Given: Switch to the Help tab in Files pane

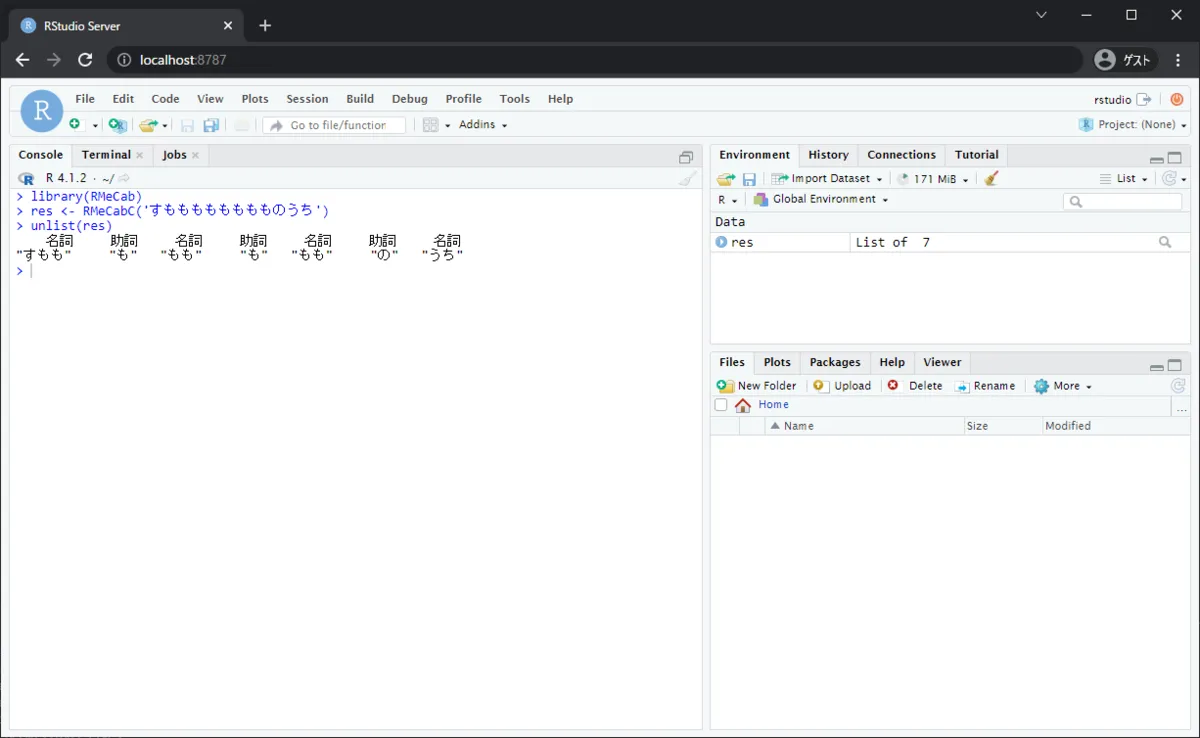Looking at the screenshot, I should pos(892,362).
